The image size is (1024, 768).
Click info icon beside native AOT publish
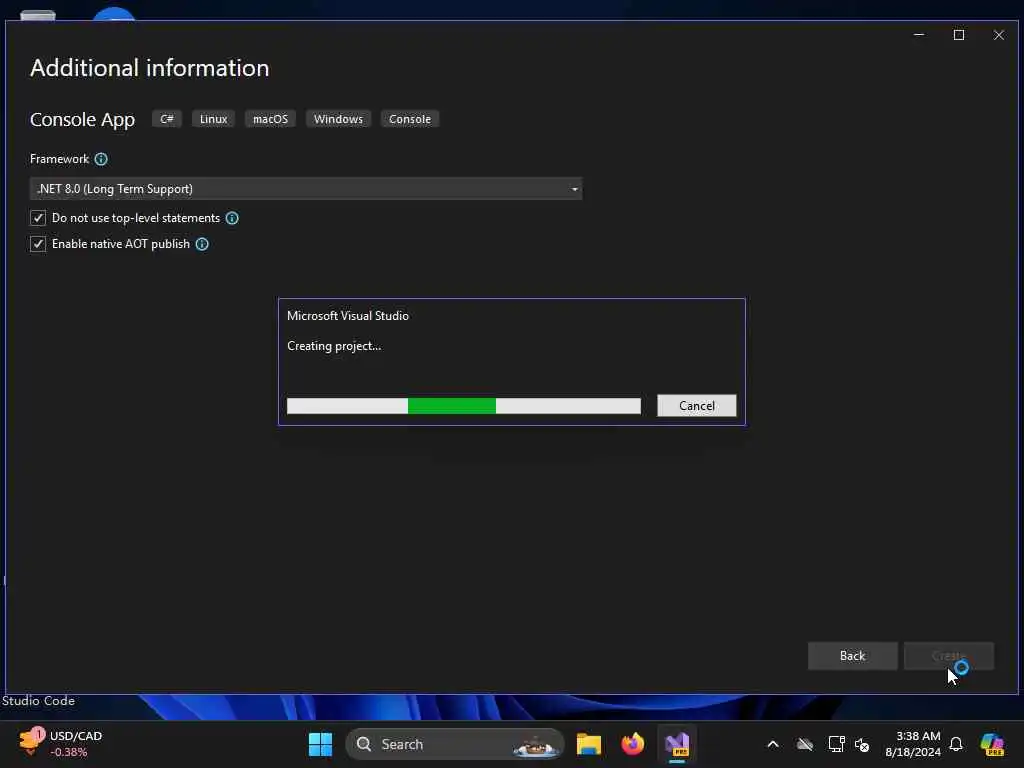tap(202, 244)
